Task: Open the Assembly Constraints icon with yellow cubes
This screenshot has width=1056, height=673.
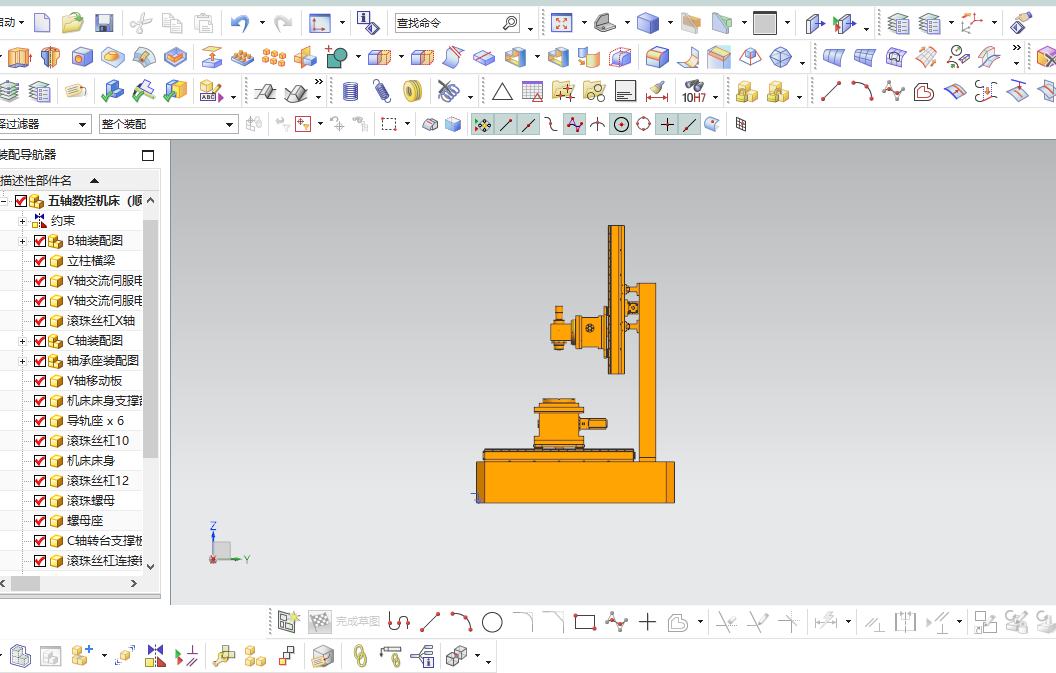Action: pos(255,655)
